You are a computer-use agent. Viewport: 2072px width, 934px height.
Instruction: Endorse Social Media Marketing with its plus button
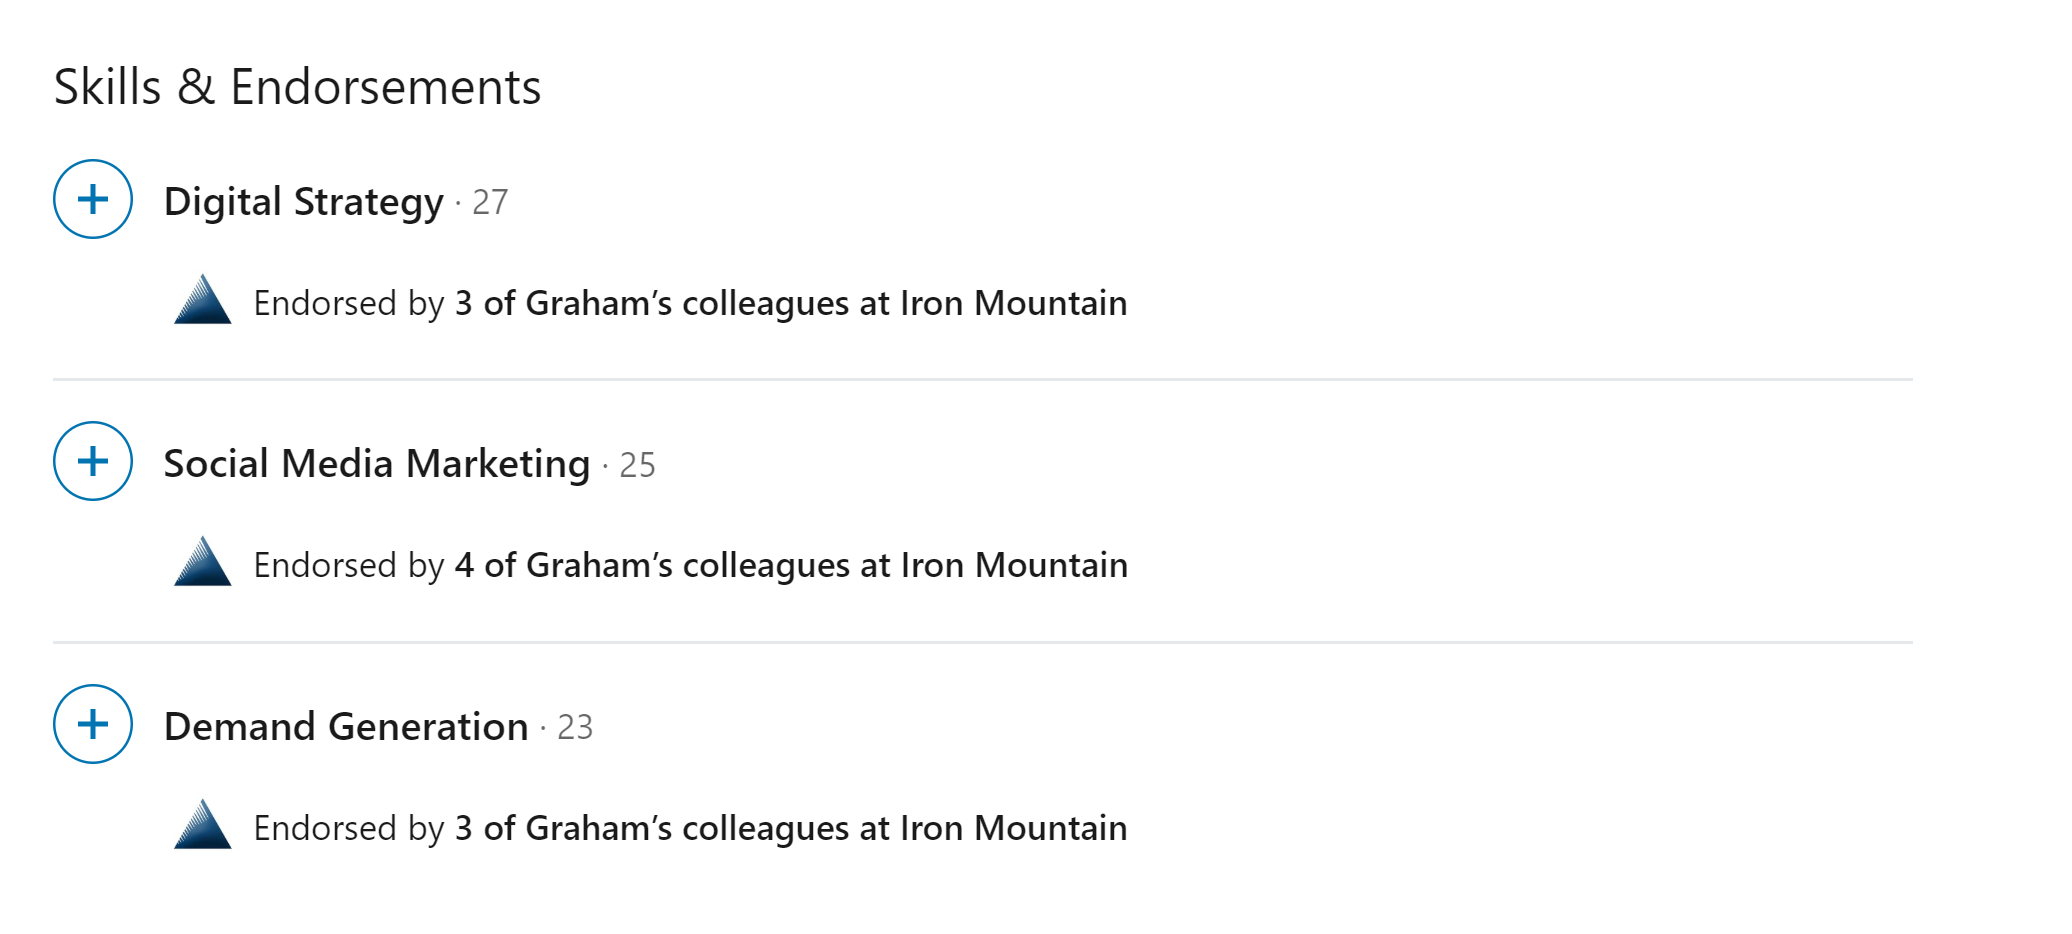click(x=93, y=461)
